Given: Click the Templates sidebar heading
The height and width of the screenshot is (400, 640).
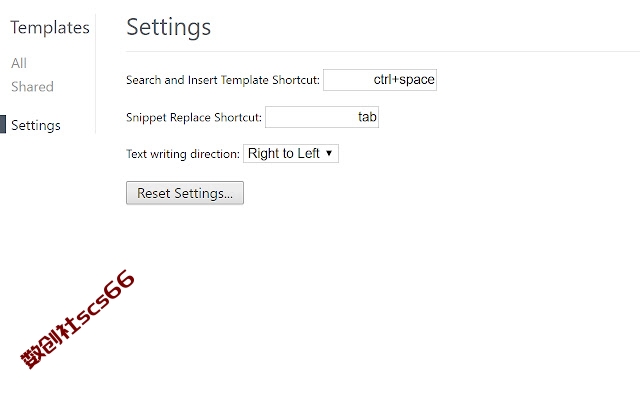Looking at the screenshot, I should tap(50, 27).
